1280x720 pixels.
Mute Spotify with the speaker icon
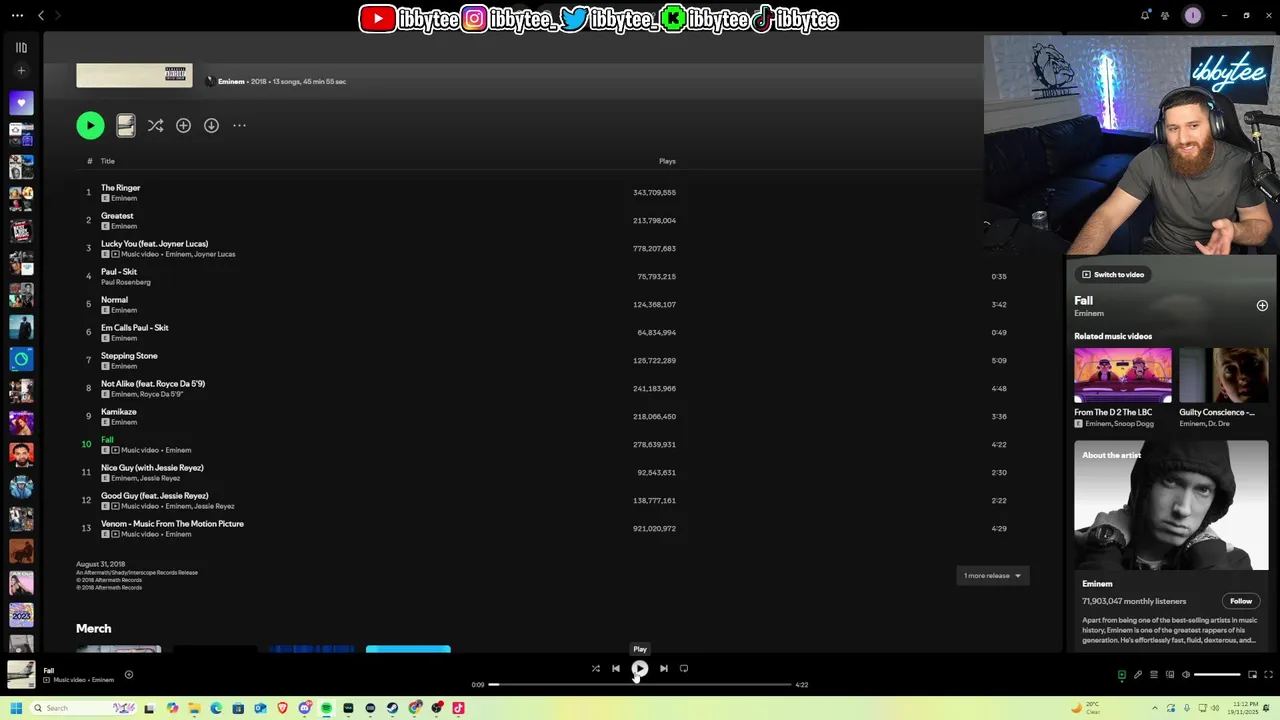[1186, 675]
